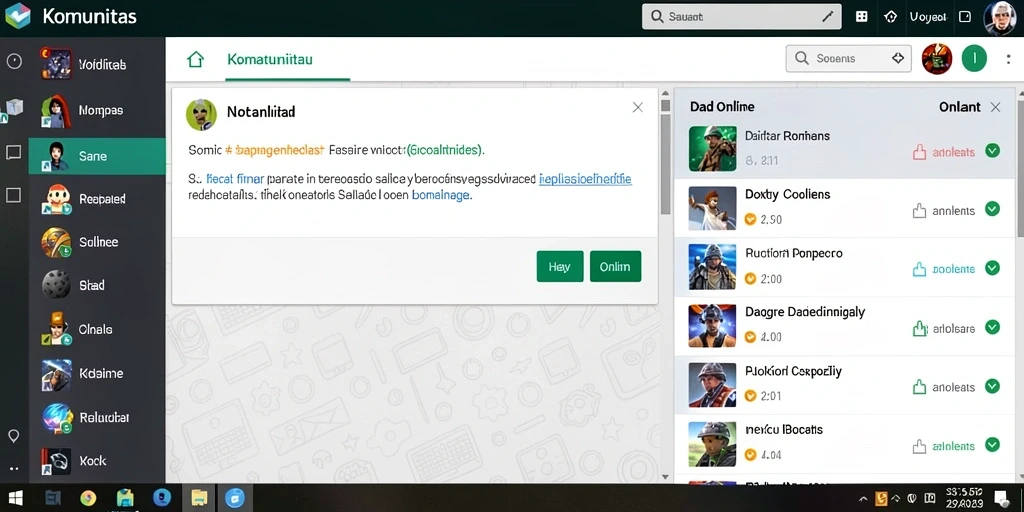Open Kock in the sidebar
This screenshot has height=512, width=1024.
pos(97,460)
